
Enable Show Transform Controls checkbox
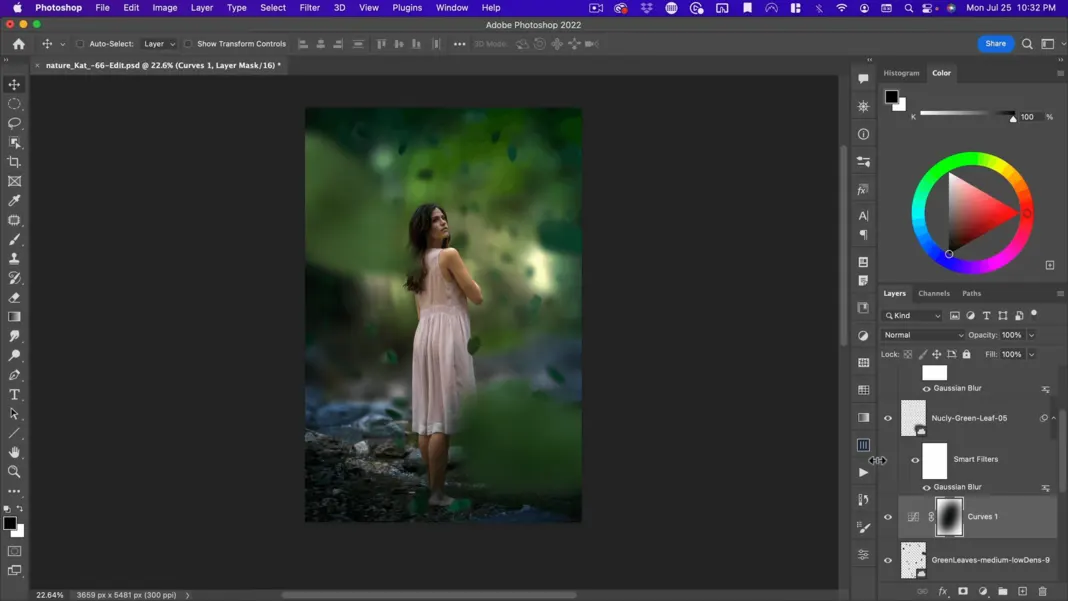(x=188, y=44)
